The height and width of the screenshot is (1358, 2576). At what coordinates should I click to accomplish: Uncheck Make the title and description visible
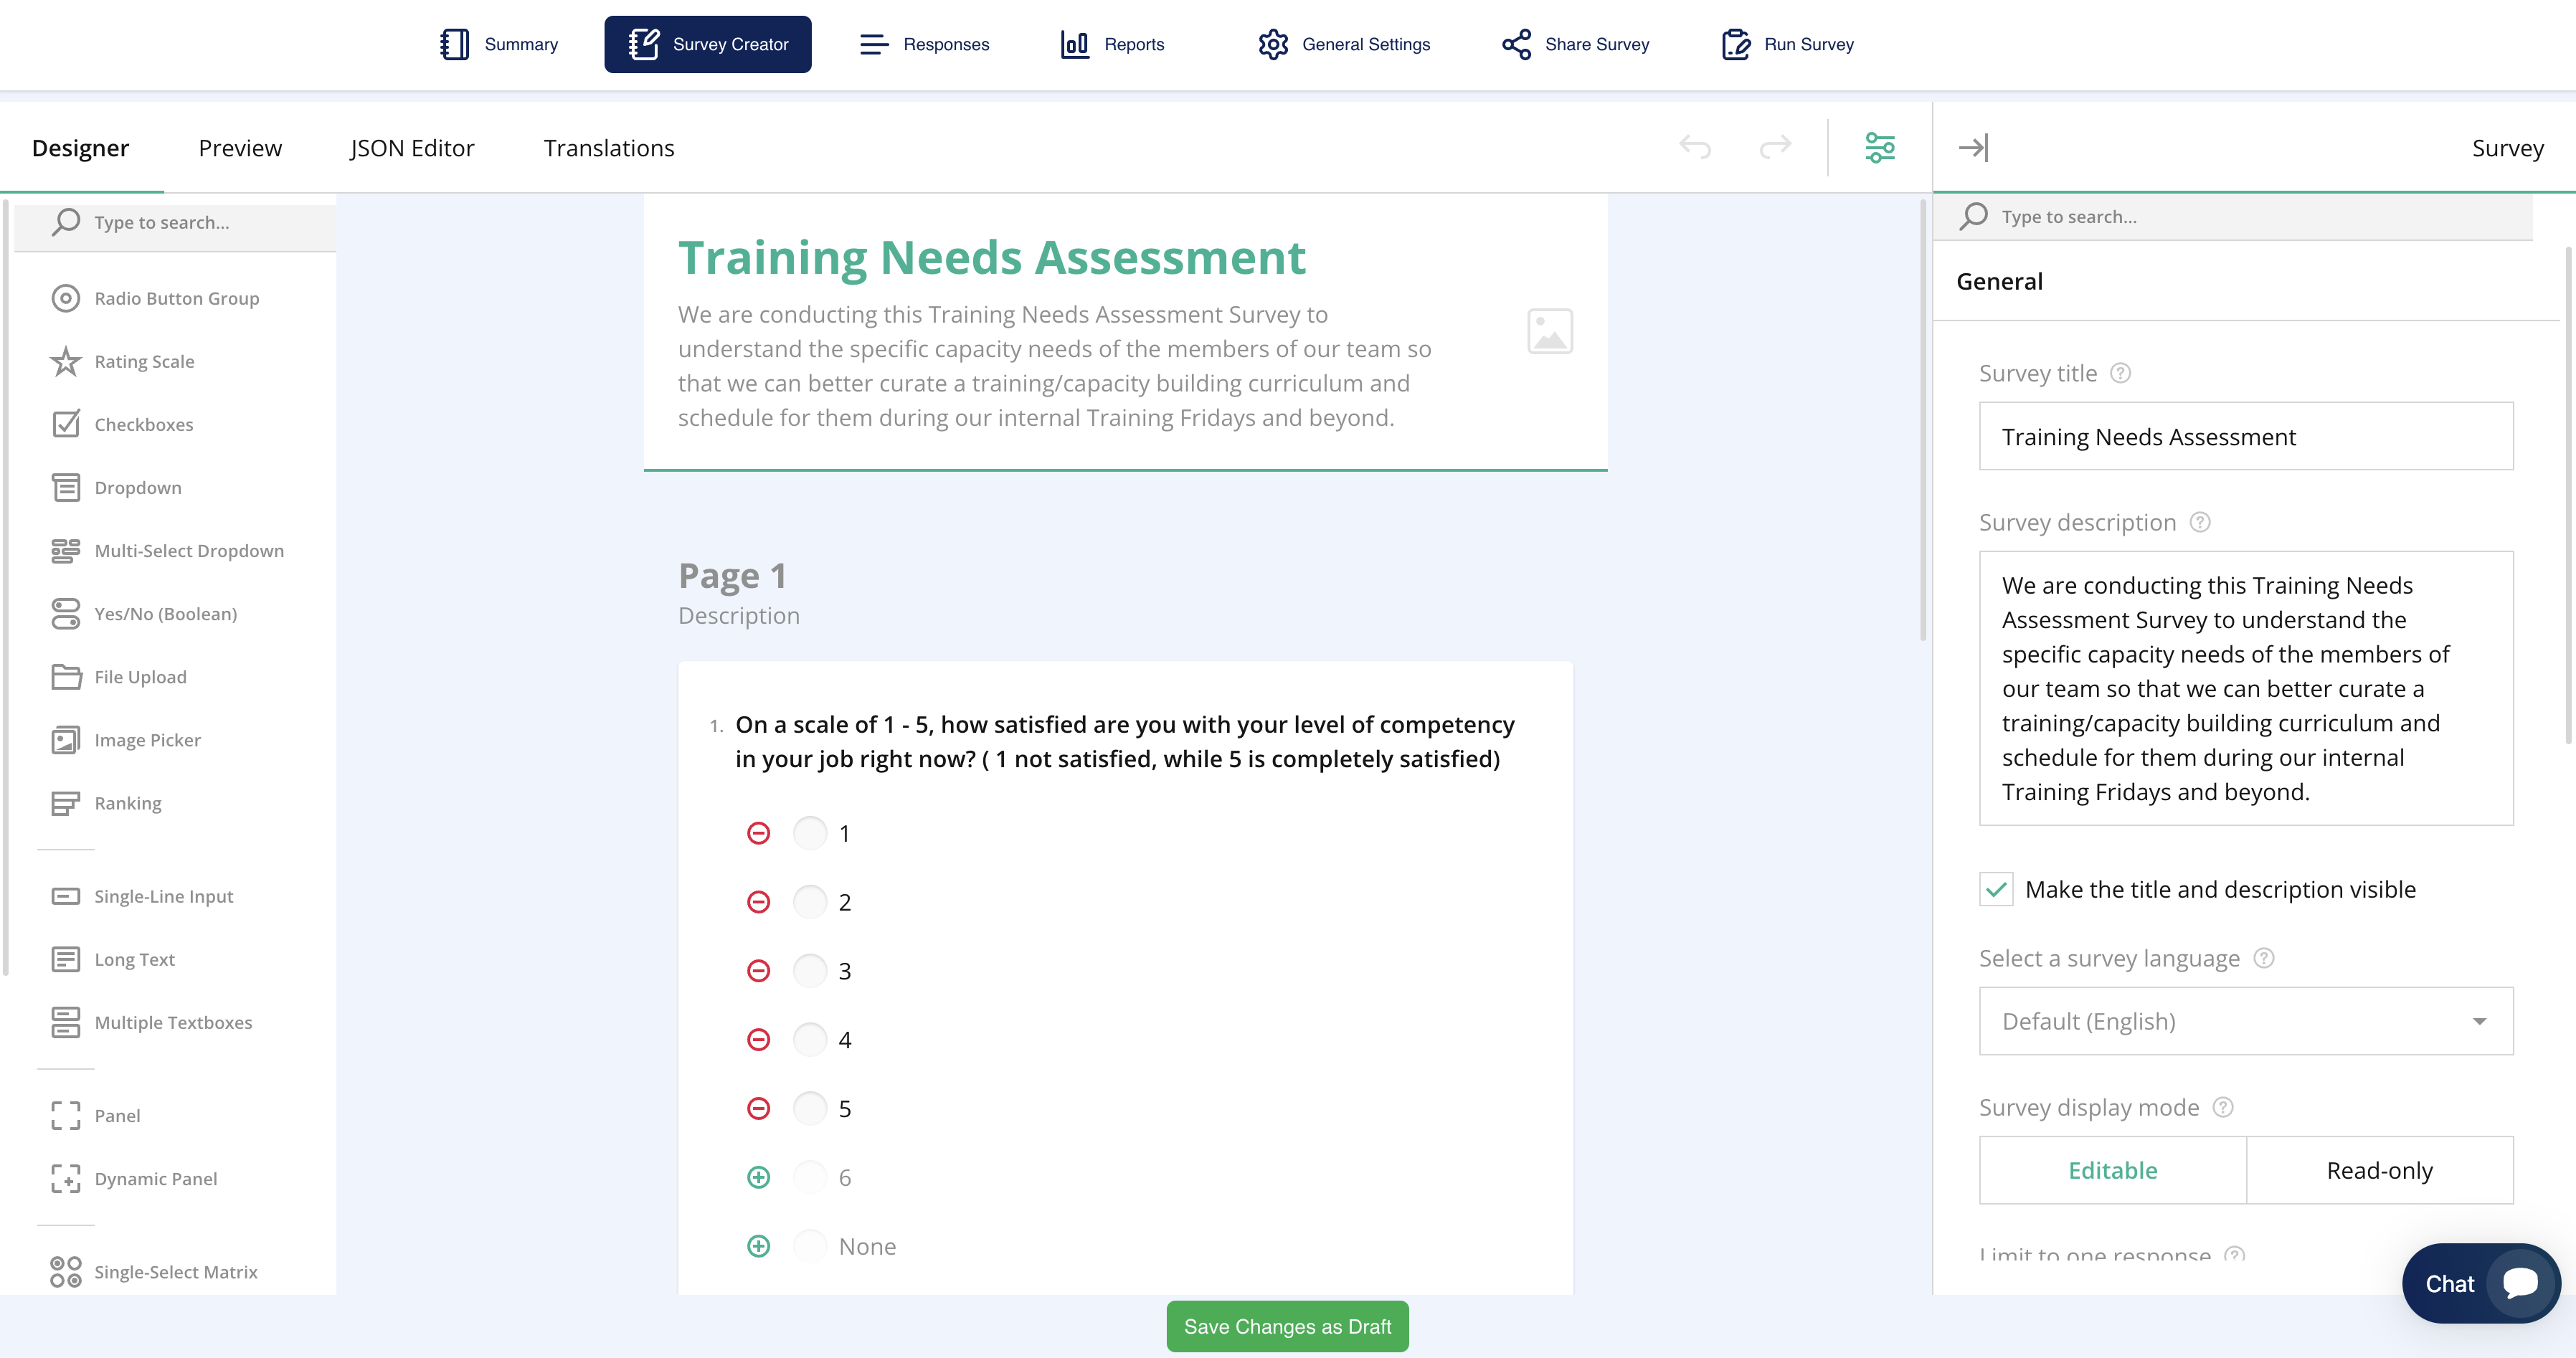pyautogui.click(x=1996, y=889)
